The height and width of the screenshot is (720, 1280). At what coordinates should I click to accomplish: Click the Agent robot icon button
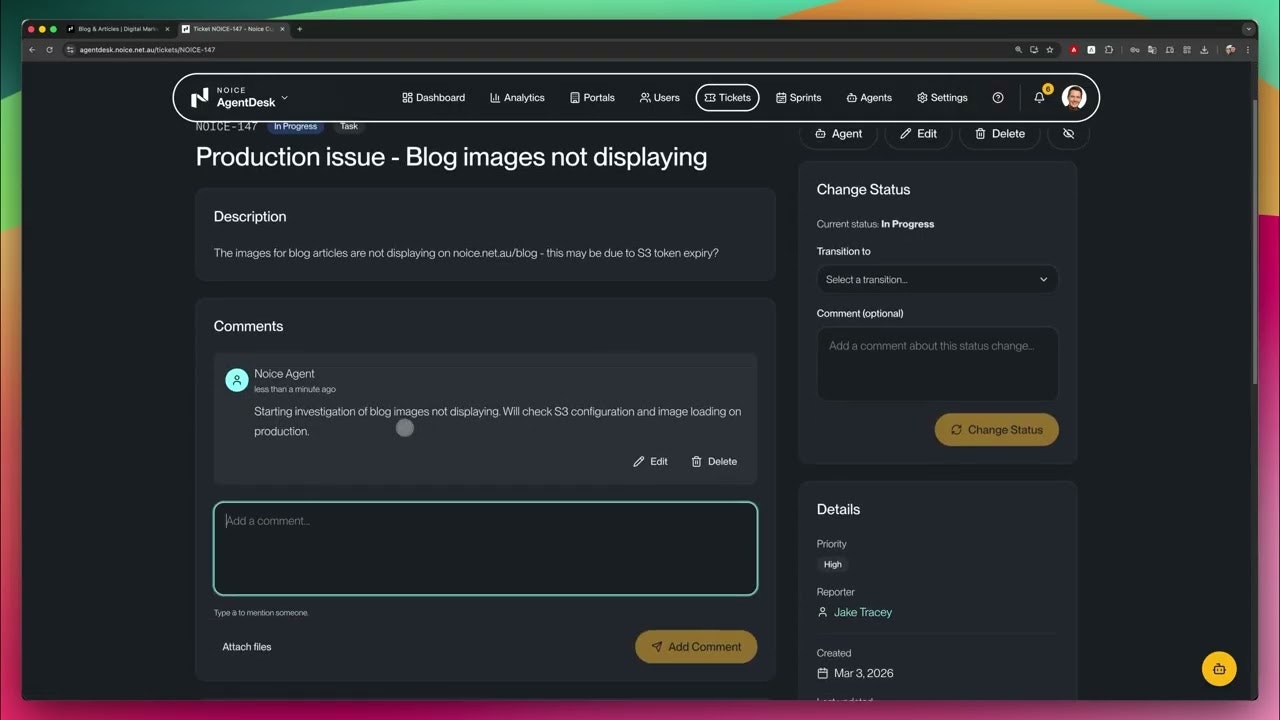point(838,133)
